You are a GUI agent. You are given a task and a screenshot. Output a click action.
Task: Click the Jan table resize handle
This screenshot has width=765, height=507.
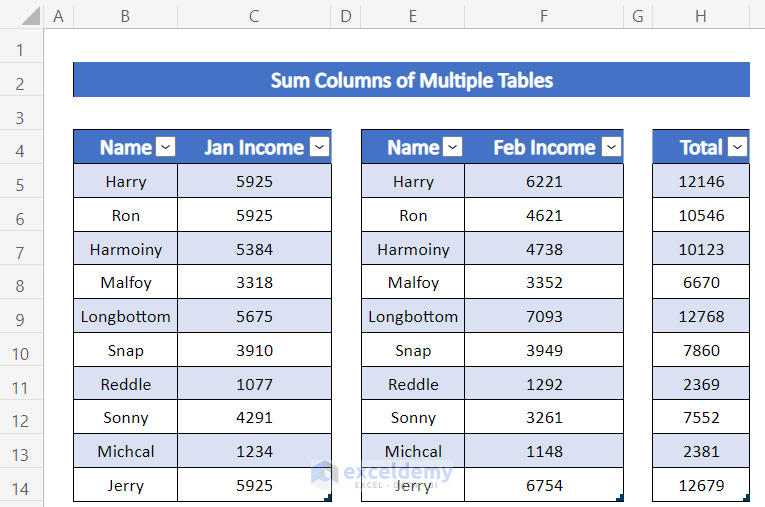328,498
